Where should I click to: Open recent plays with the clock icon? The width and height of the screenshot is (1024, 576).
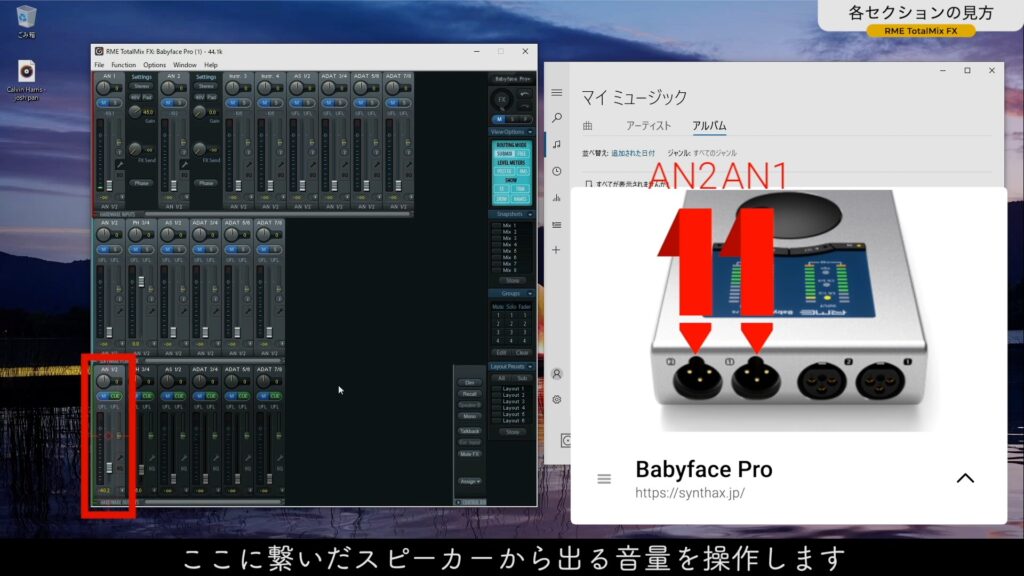pos(556,171)
